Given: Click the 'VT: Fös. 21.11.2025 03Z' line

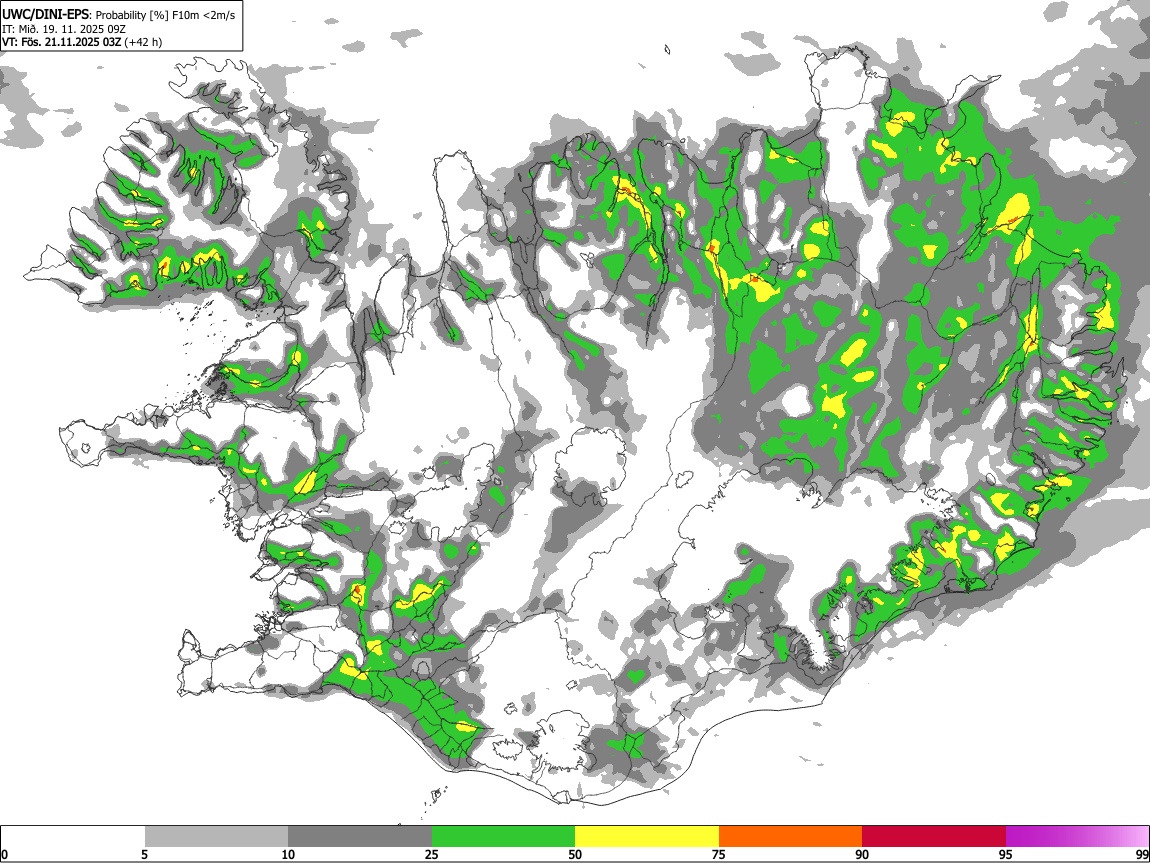Looking at the screenshot, I should coord(62,42).
